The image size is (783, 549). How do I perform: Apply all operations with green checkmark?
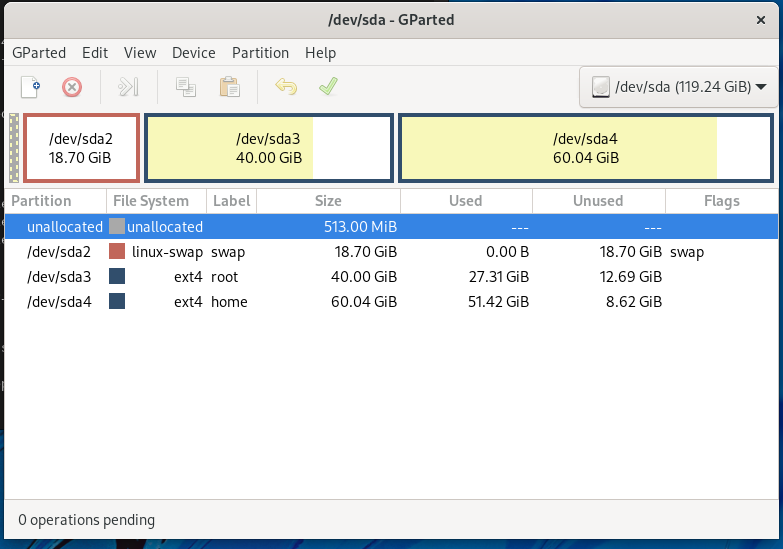pos(329,86)
